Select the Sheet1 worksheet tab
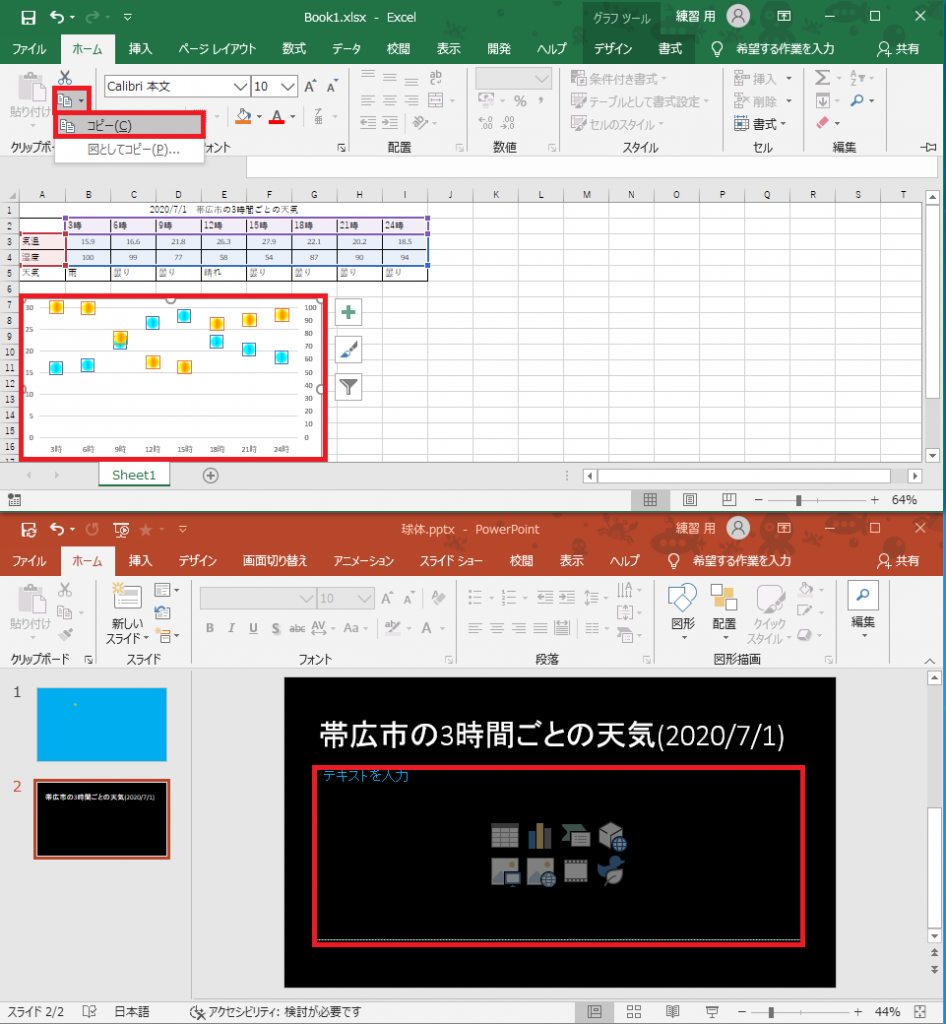This screenshot has height=1024, width=946. point(134,475)
